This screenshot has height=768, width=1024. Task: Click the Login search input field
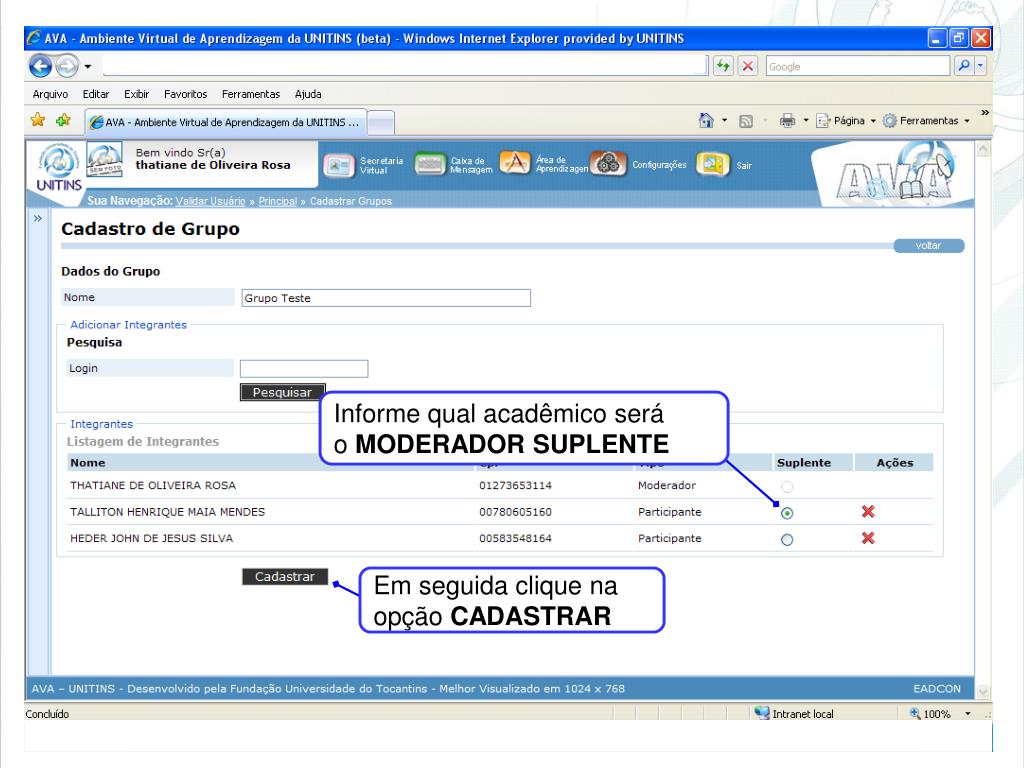point(304,369)
